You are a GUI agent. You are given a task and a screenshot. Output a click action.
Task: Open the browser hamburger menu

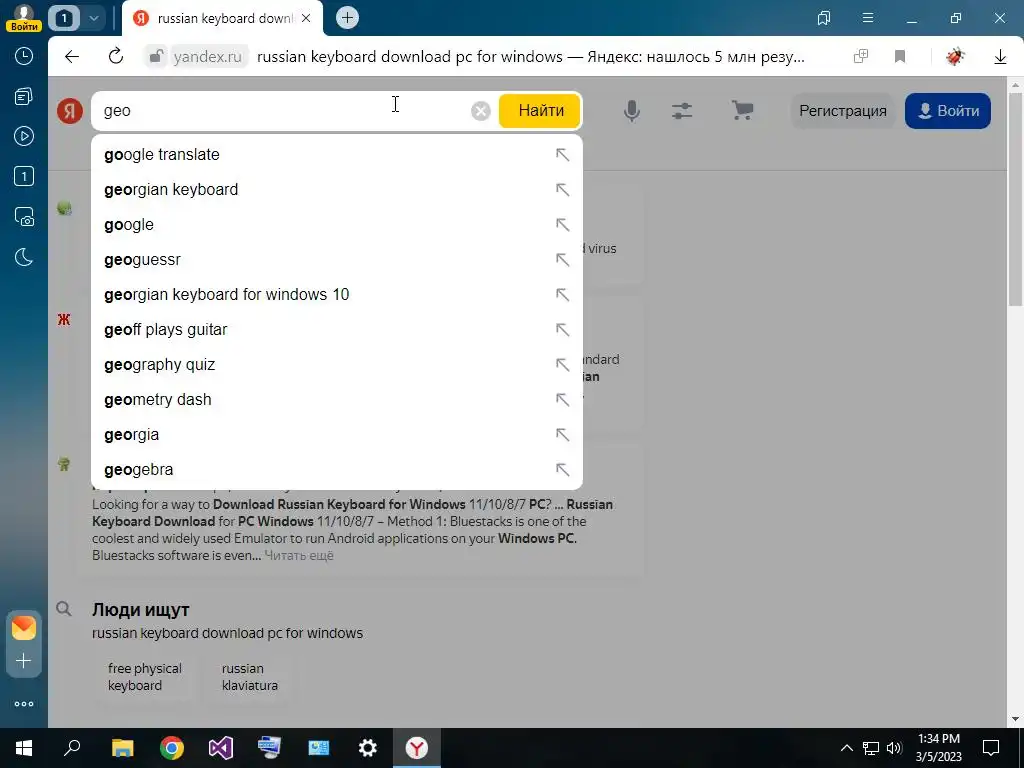coord(867,18)
